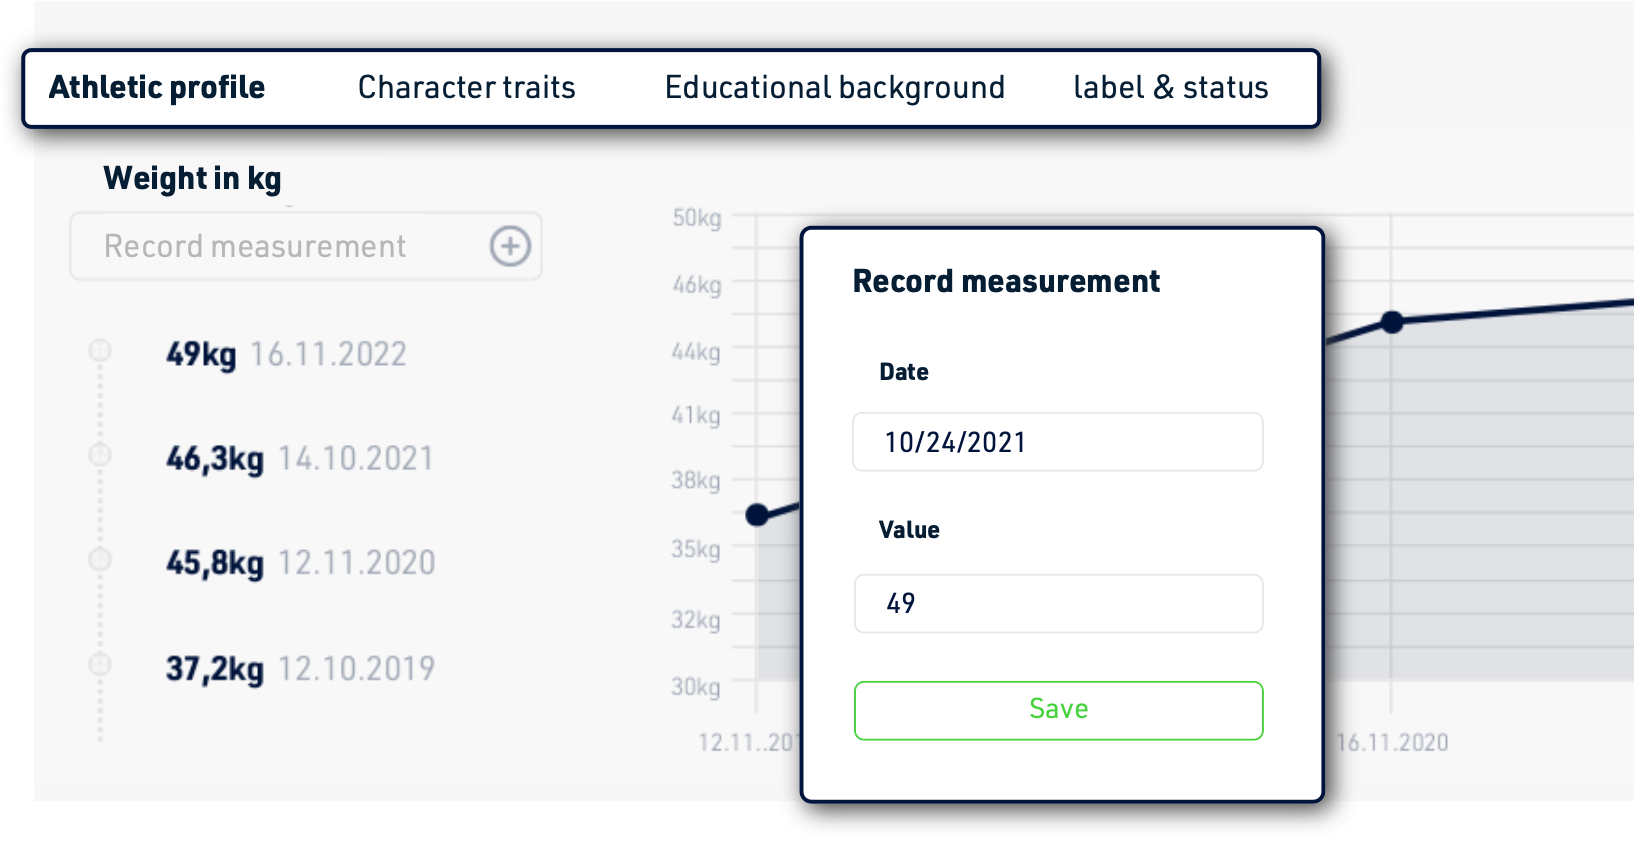The image size is (1635, 841).
Task: Click timeline marker beside 46,3kg entry
Action: tap(100, 455)
